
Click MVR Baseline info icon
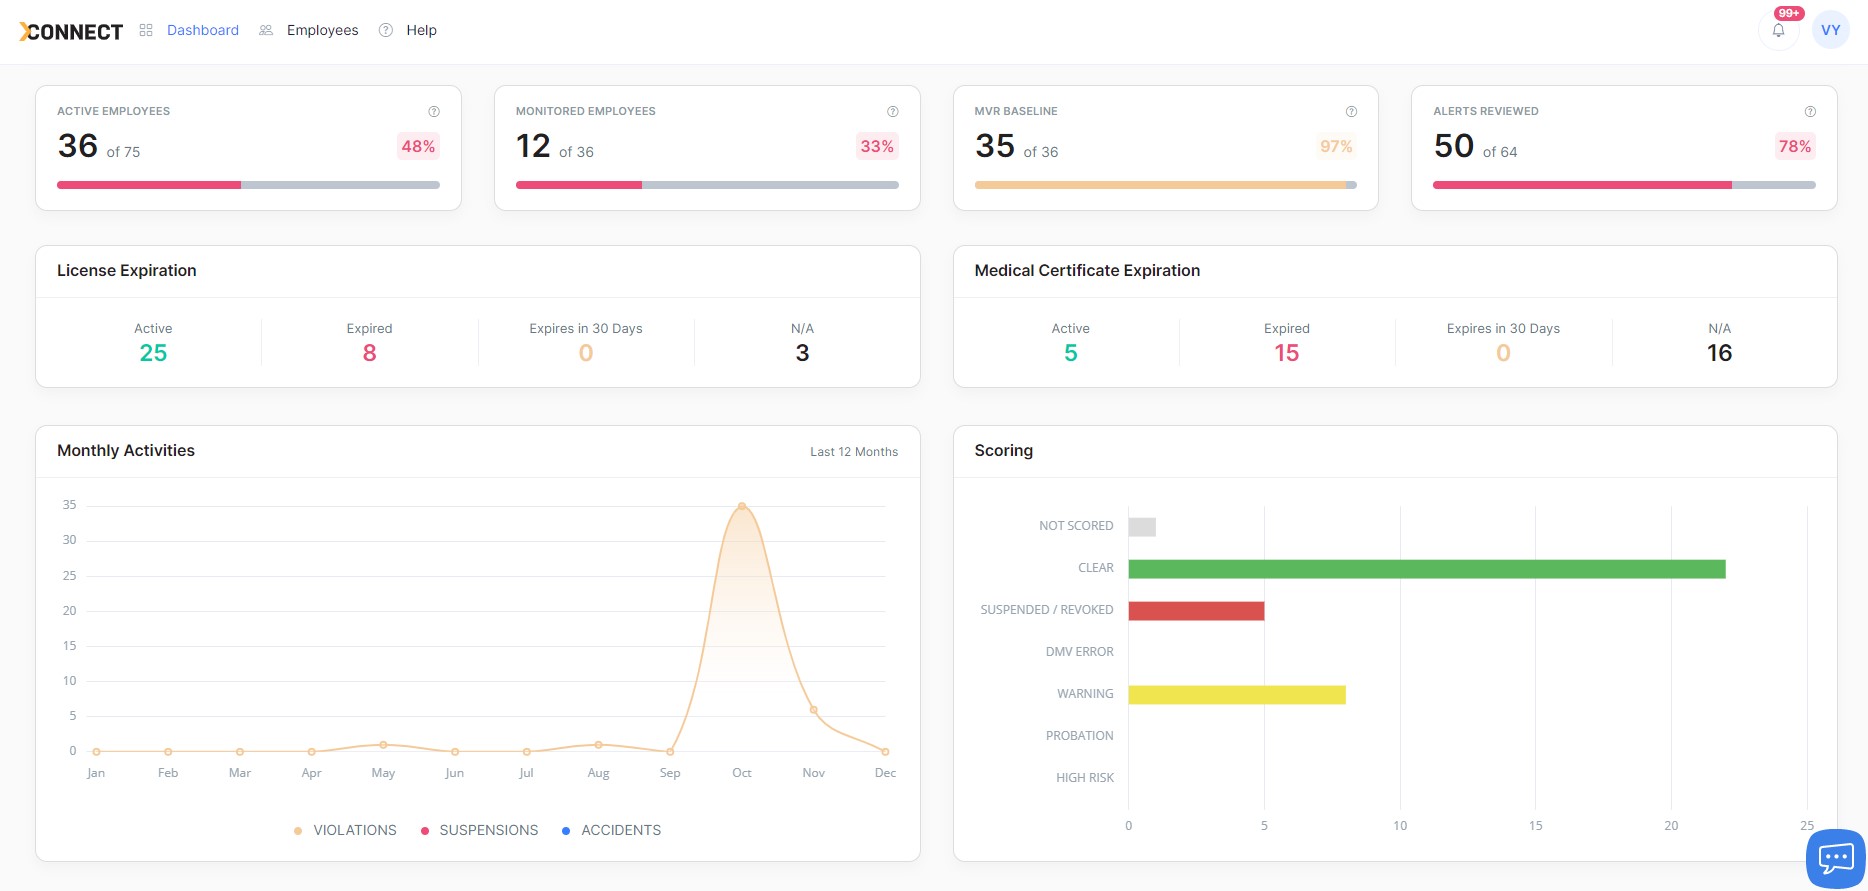pos(1351,111)
